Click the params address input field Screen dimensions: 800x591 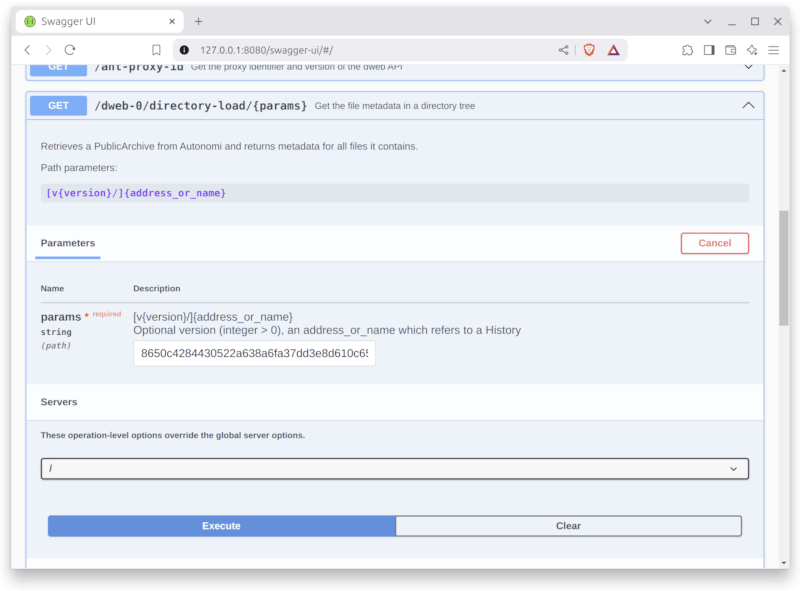[254, 353]
